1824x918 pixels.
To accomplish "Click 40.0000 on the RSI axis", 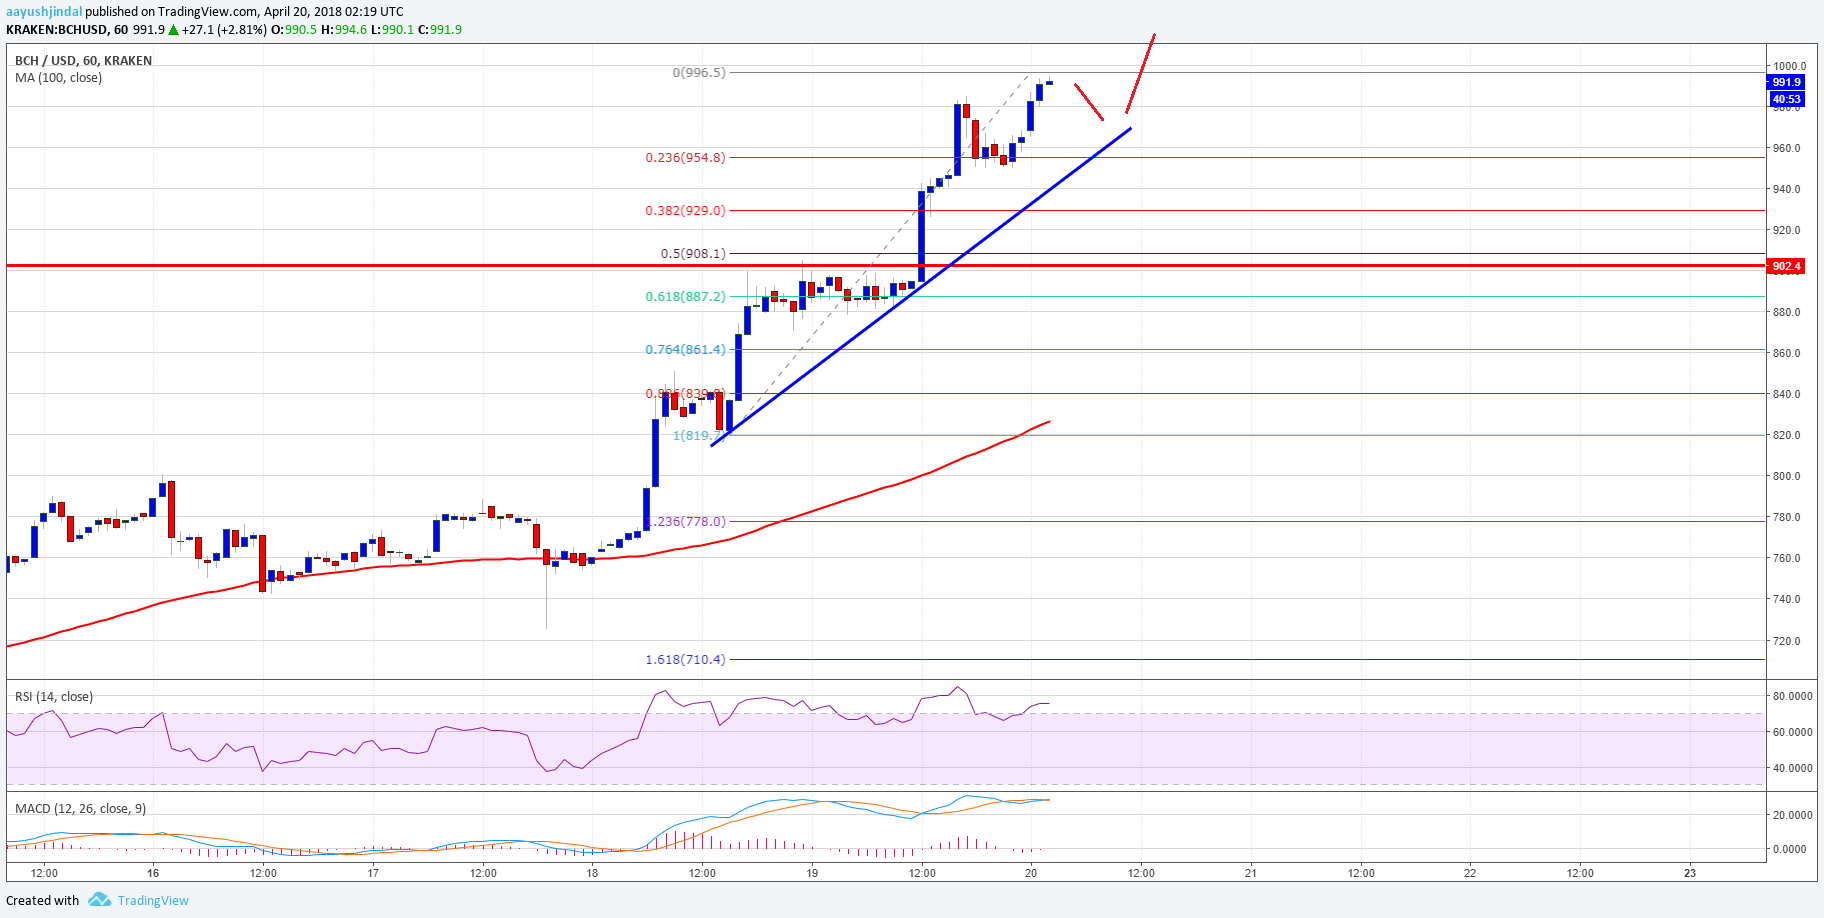I will click(x=1792, y=768).
